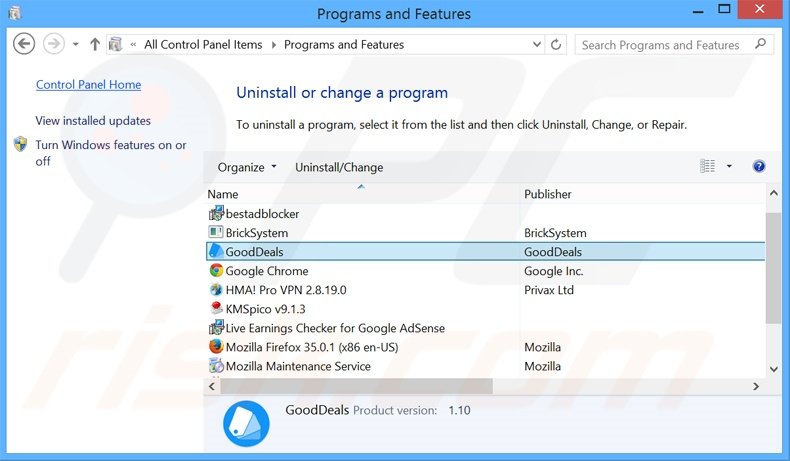Image resolution: width=790 pixels, height=461 pixels.
Task: Click the GoodDeals row icon
Action: [x=216, y=251]
